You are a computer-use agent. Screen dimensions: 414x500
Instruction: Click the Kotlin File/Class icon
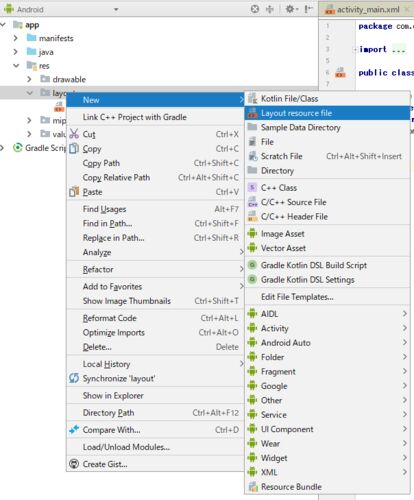[x=253, y=98]
